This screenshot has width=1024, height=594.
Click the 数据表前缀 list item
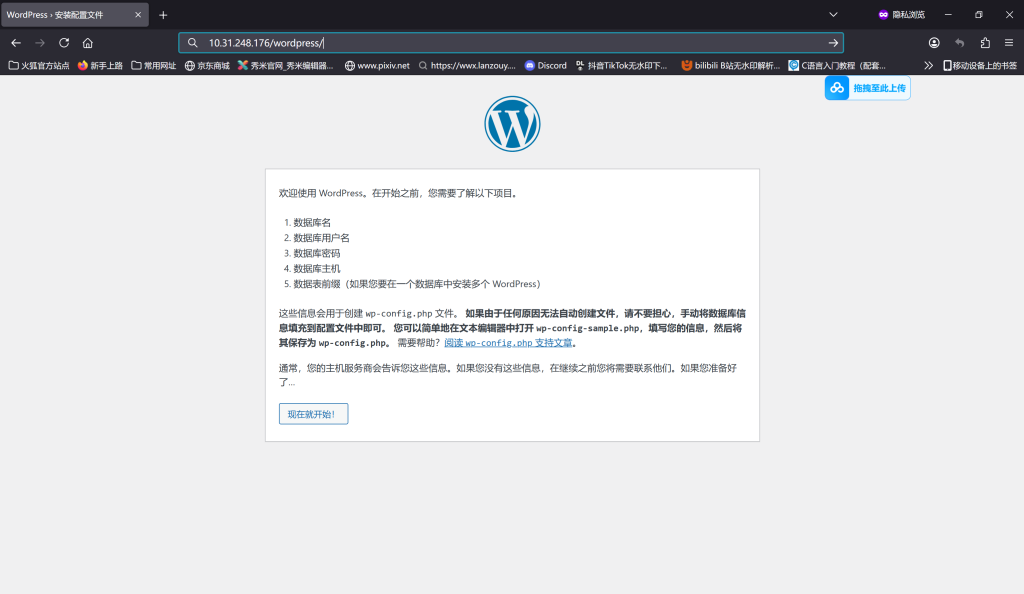click(417, 284)
